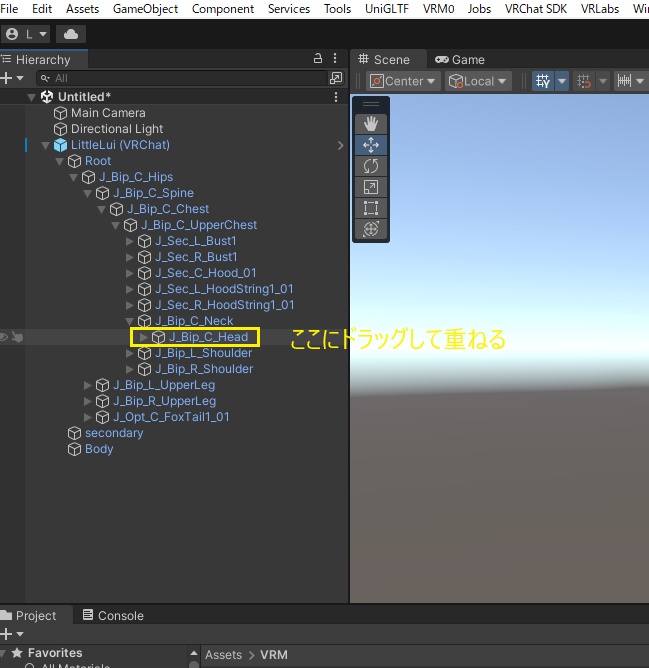Select the Body object
Image resolution: width=649 pixels, height=668 pixels.
click(x=99, y=449)
